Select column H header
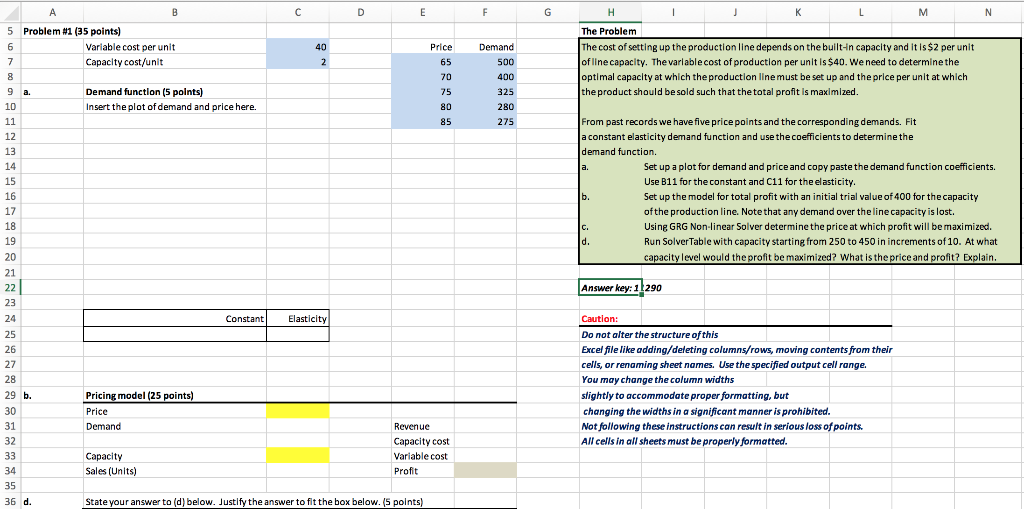 coord(610,10)
